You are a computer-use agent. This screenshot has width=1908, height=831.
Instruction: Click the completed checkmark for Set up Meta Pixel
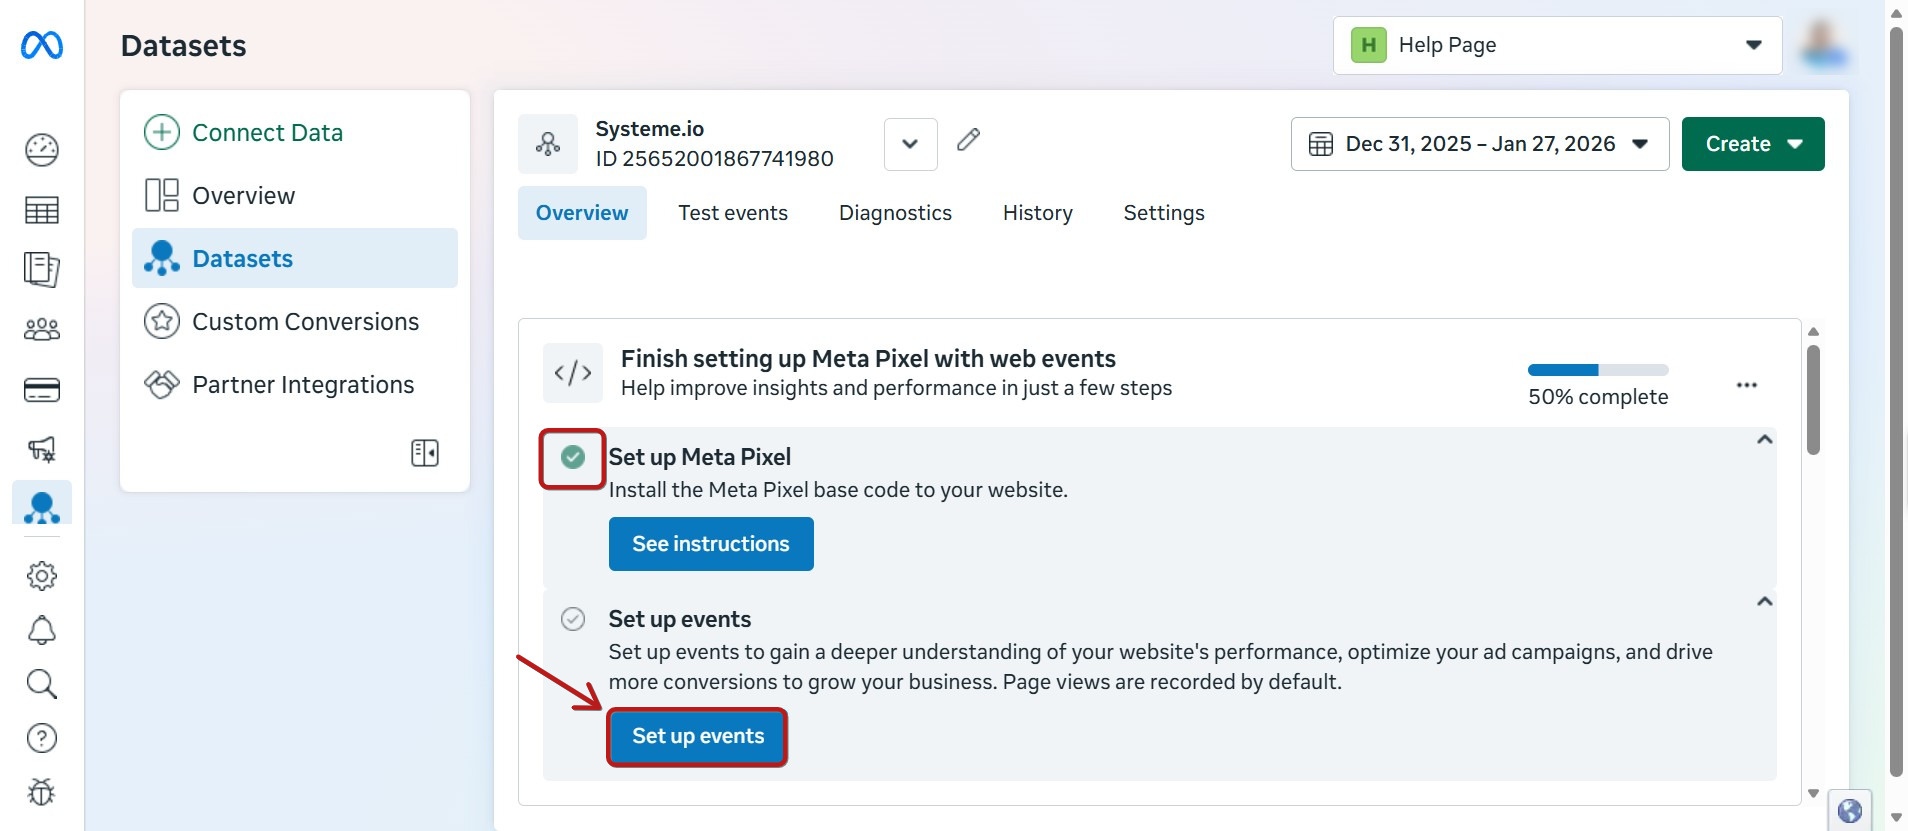coord(573,457)
